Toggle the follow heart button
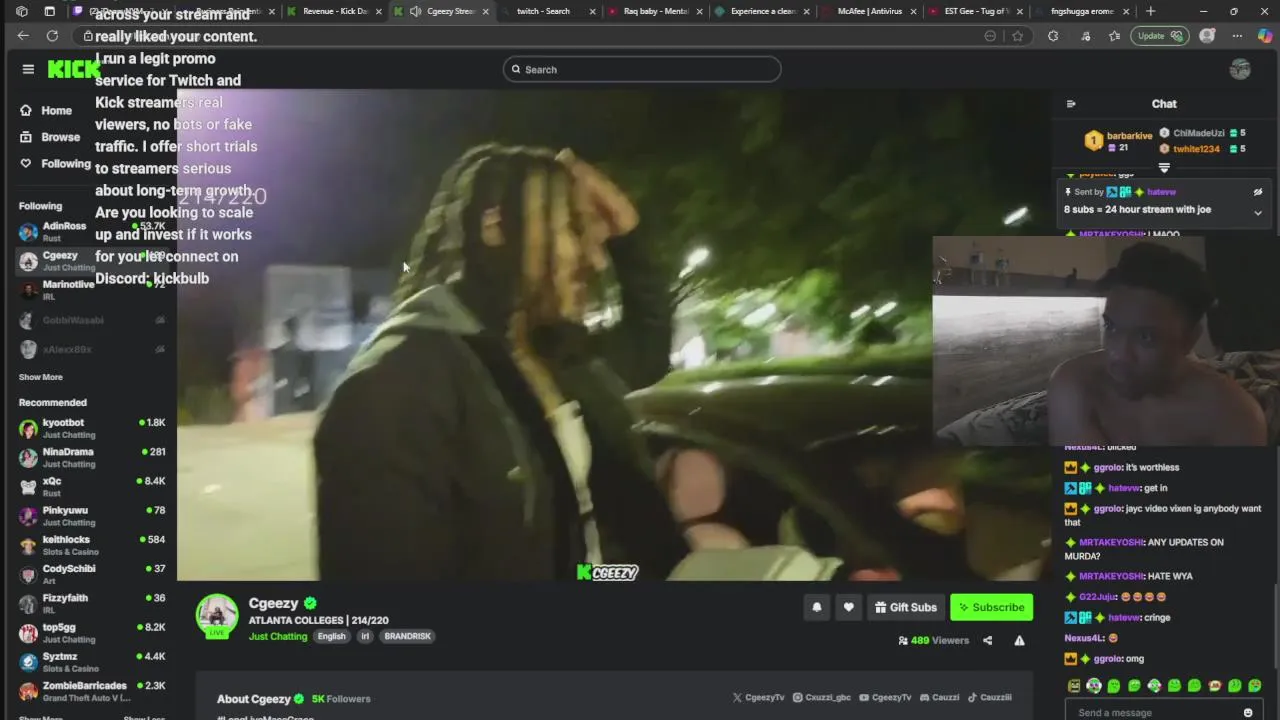This screenshot has height=720, width=1280. [849, 607]
